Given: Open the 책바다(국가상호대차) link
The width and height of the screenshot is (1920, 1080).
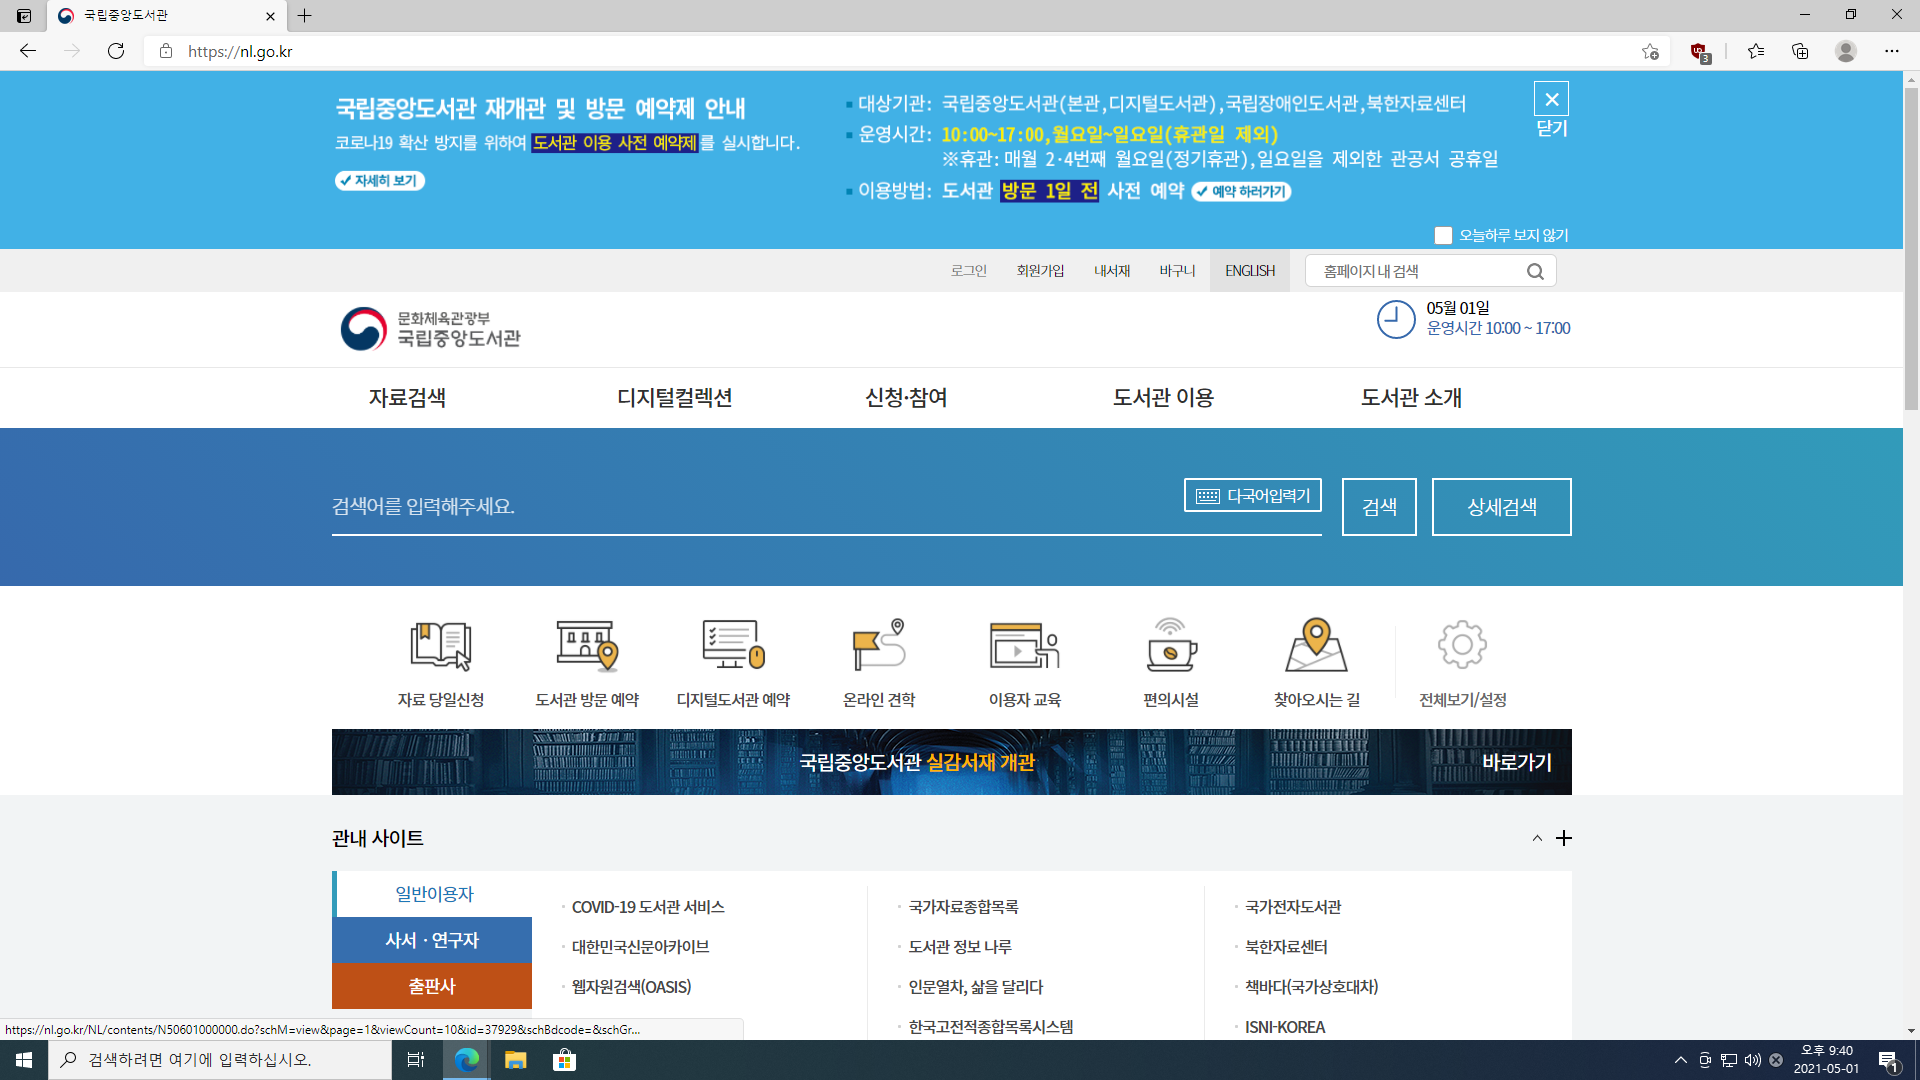Looking at the screenshot, I should pos(1311,987).
